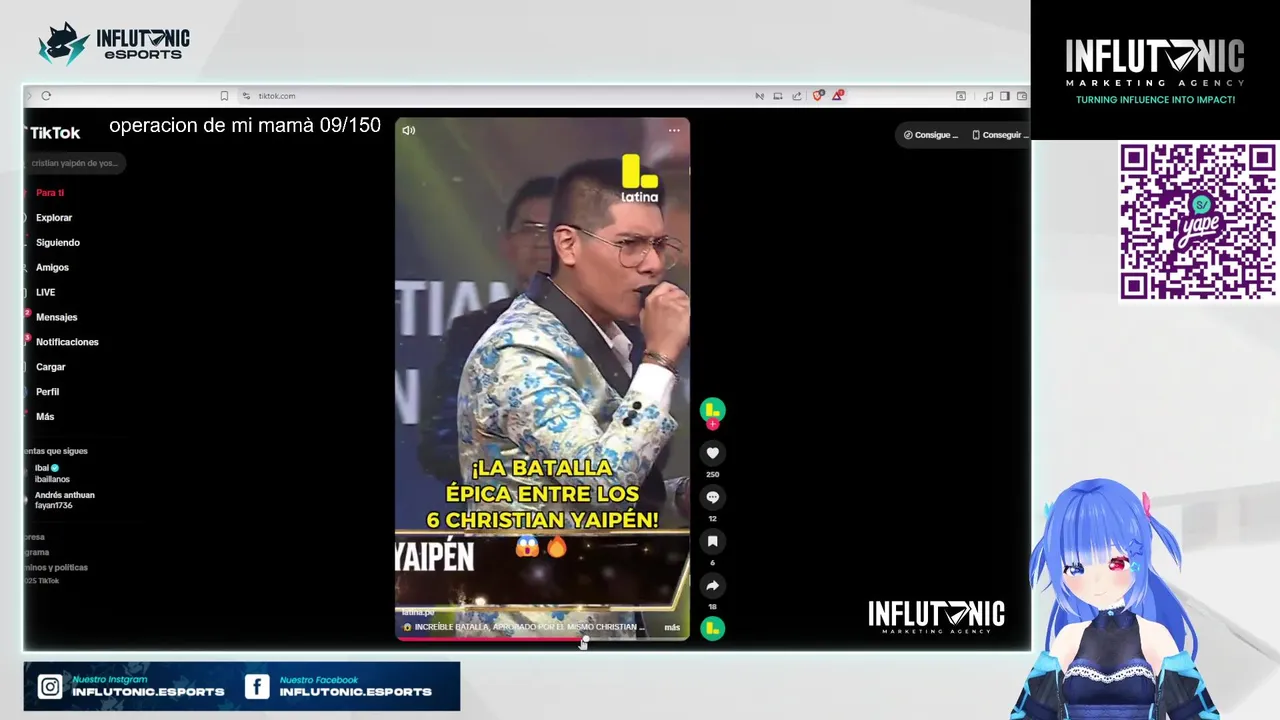Open Notificaciones in the sidebar

67,342
